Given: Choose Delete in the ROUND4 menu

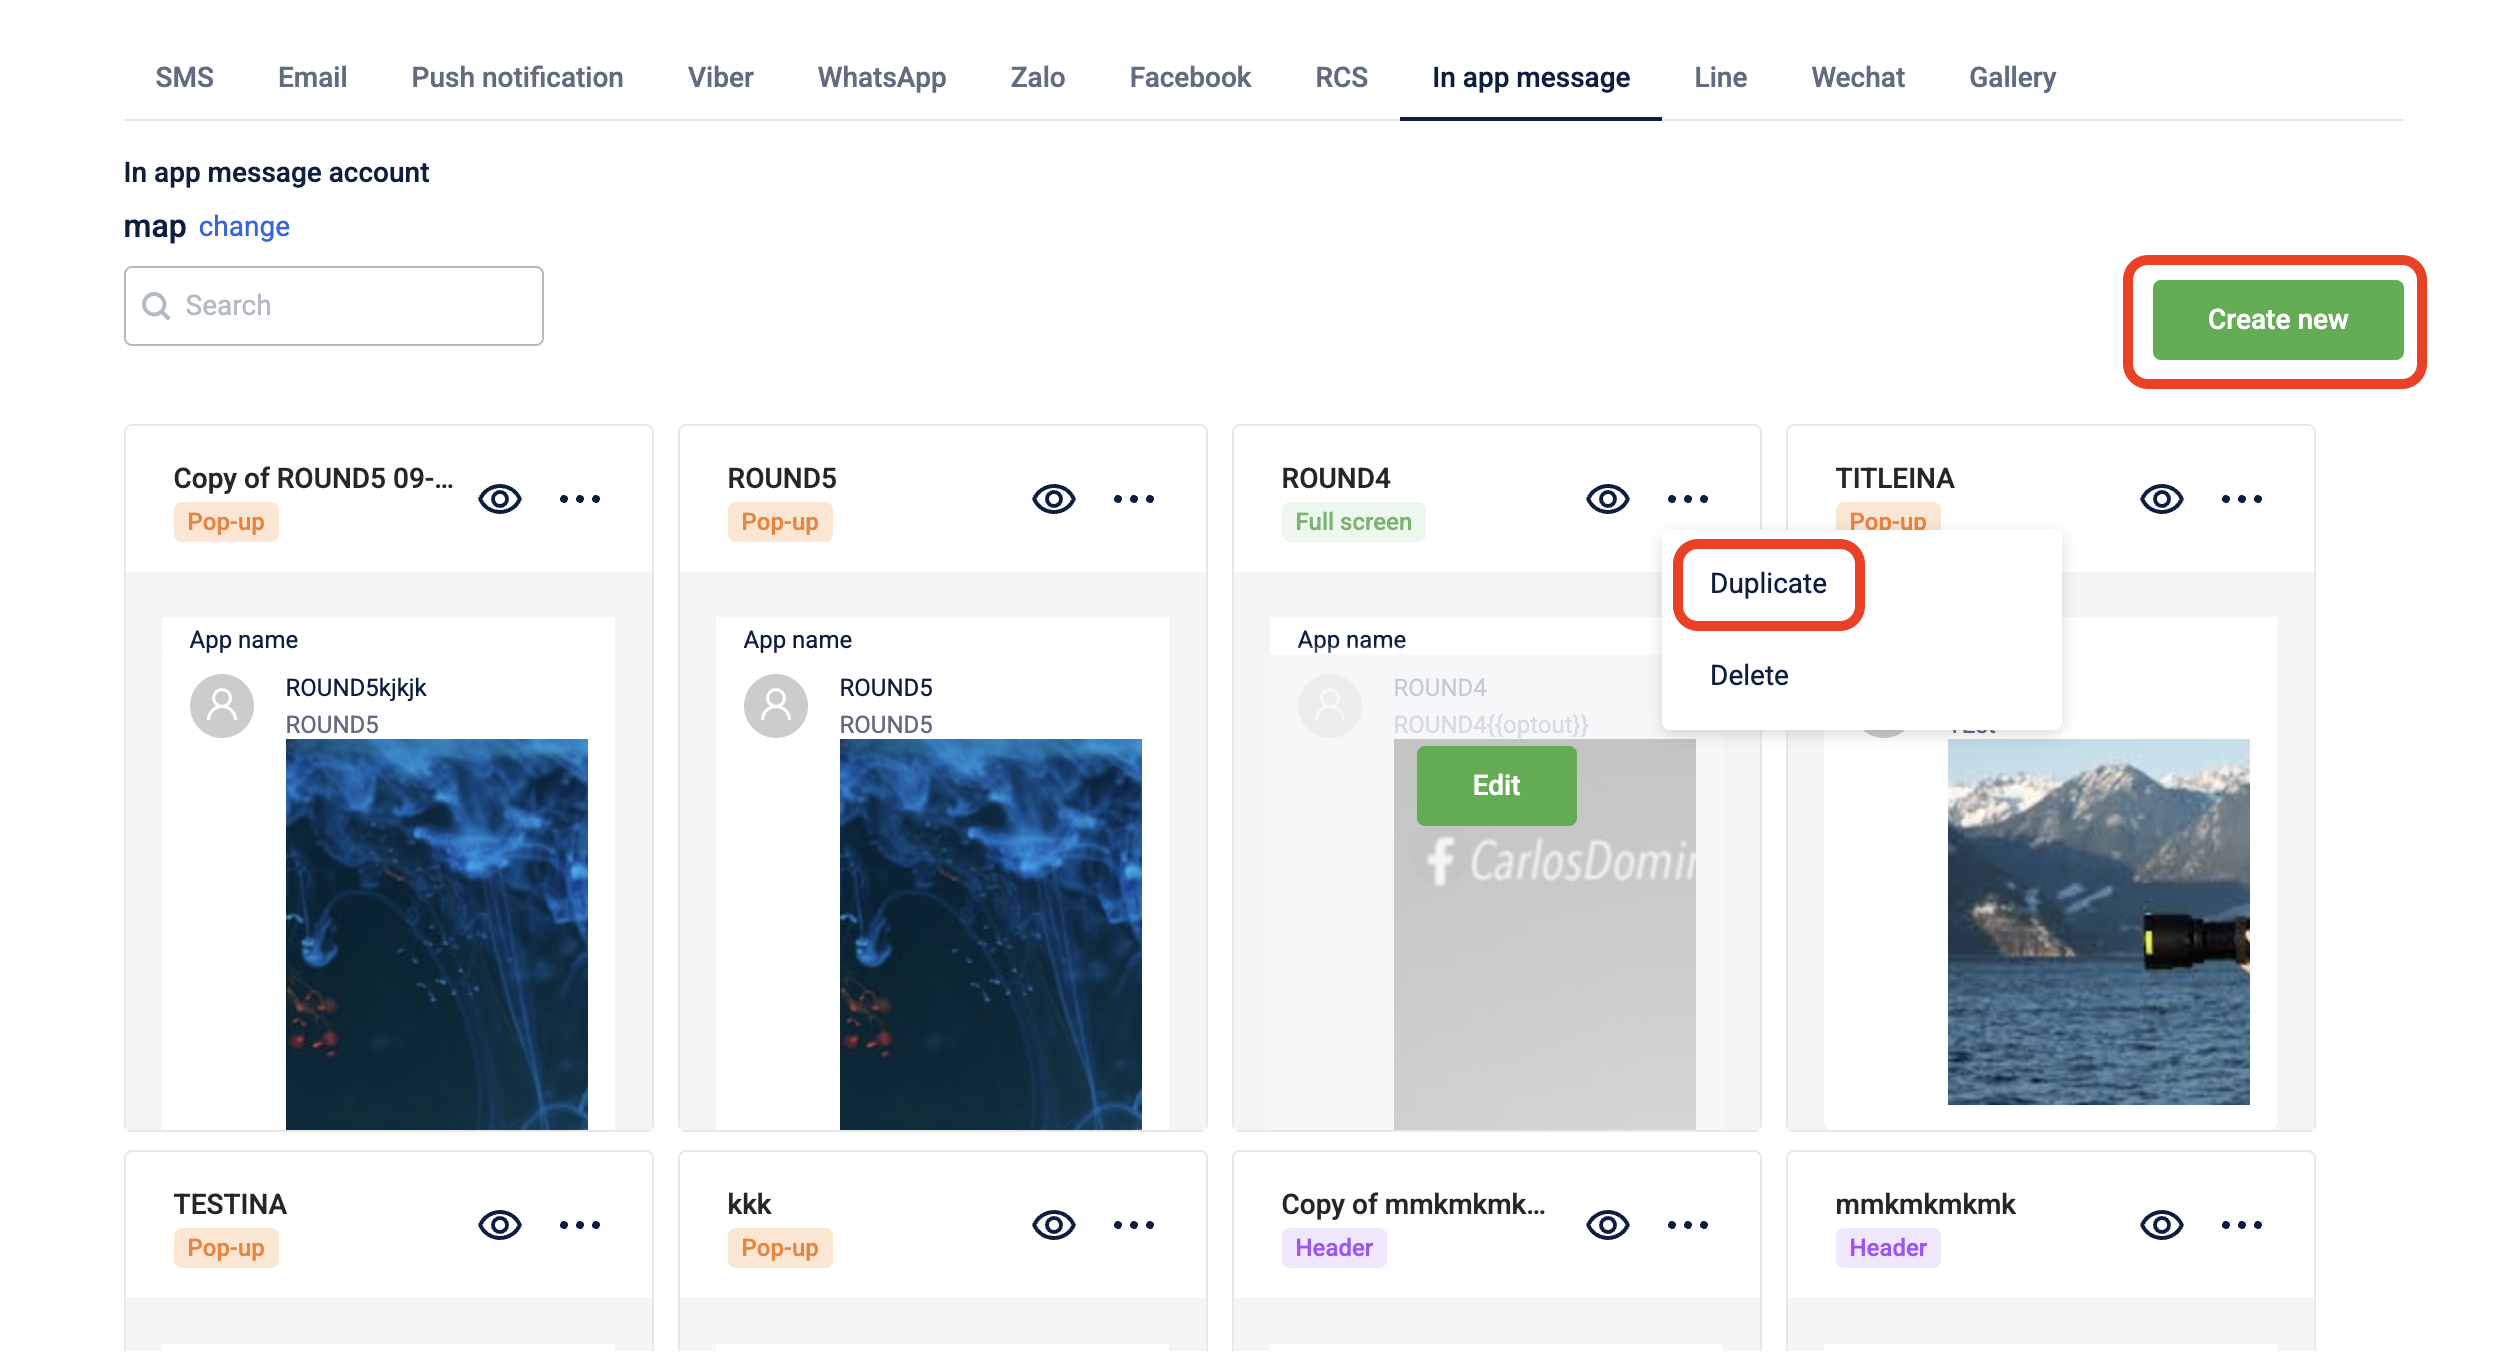Looking at the screenshot, I should click(1748, 675).
